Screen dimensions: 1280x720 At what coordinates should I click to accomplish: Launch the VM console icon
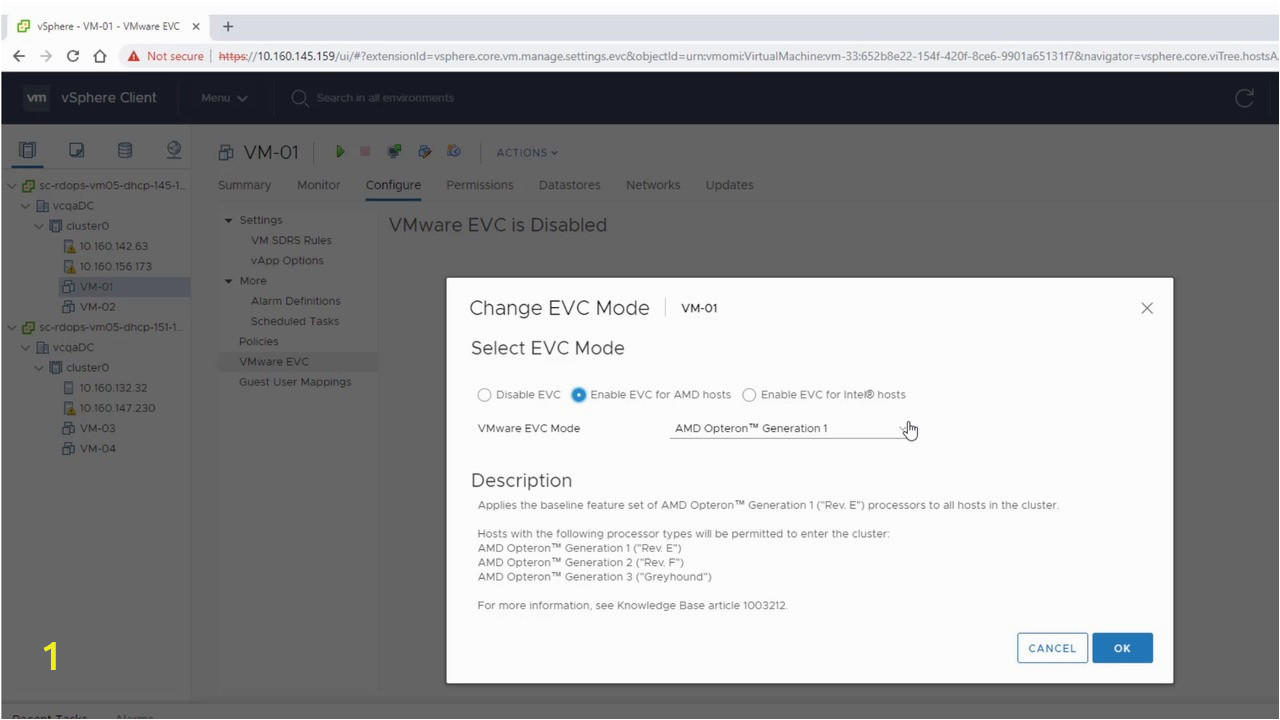pyautogui.click(x=395, y=152)
